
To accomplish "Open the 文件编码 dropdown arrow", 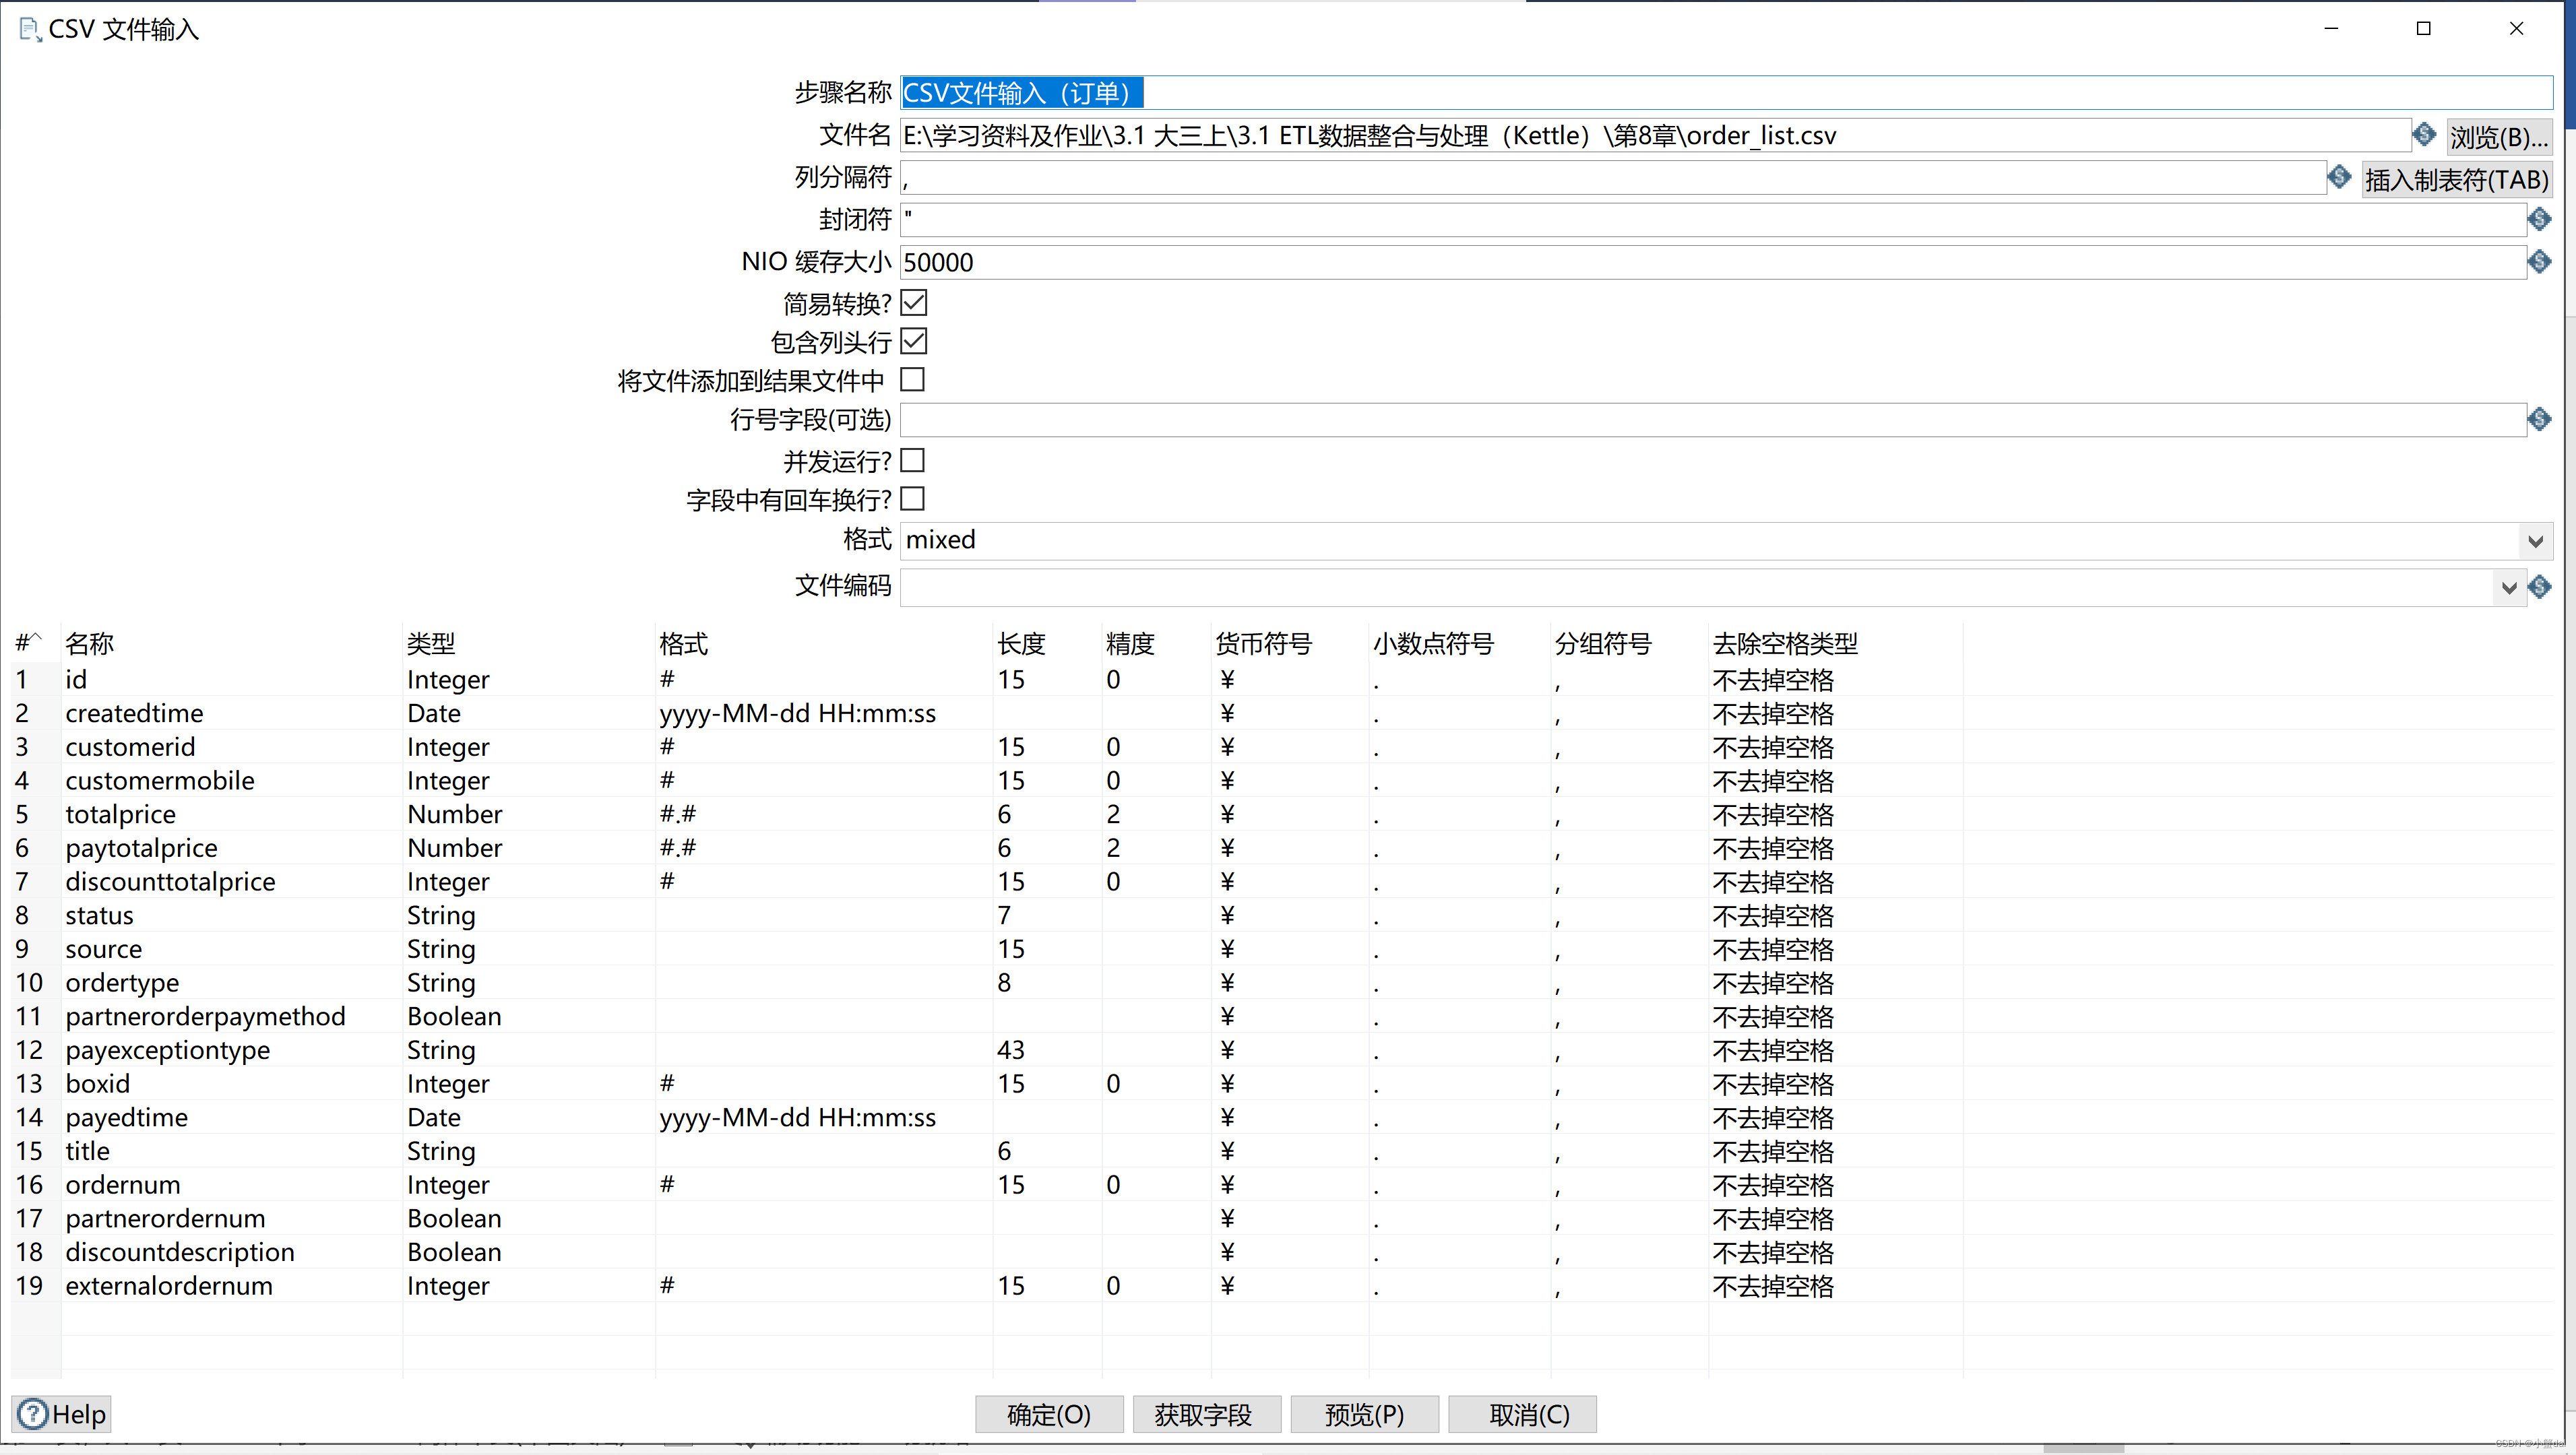I will tap(2508, 587).
